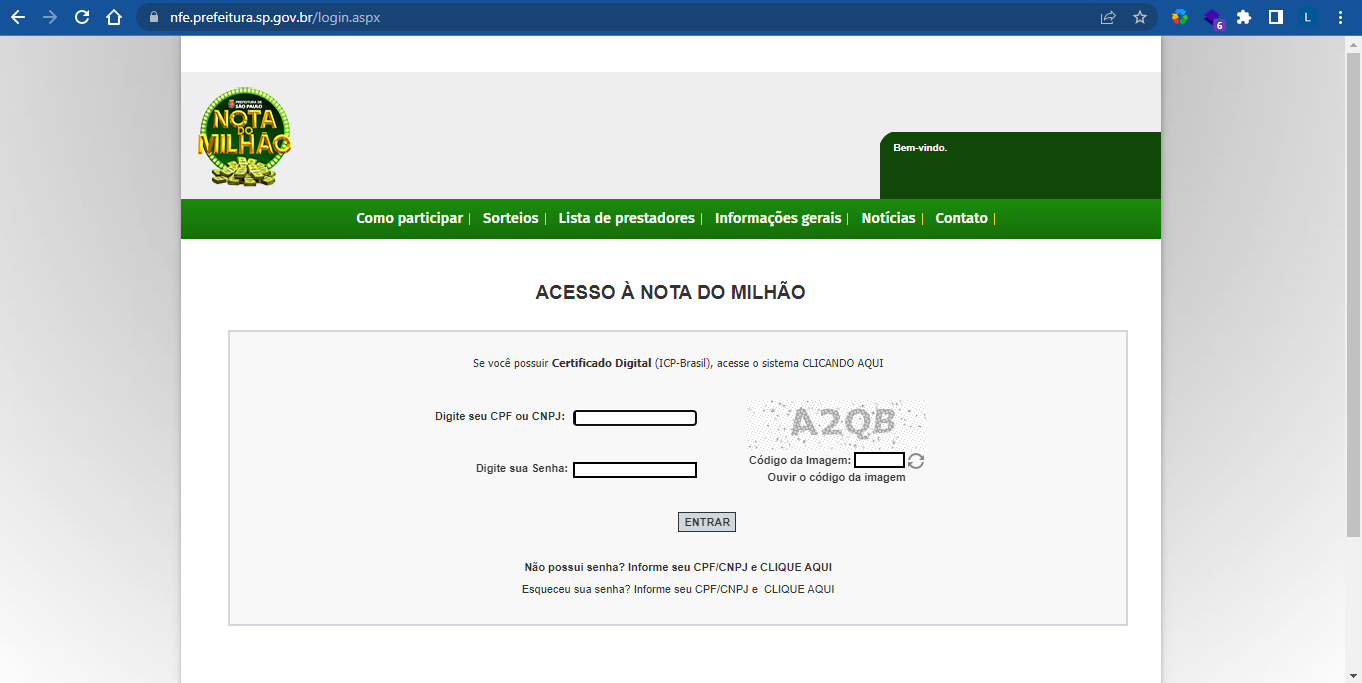Image resolution: width=1362 pixels, height=683 pixels.
Task: Click the share page icon
Action: click(1108, 17)
